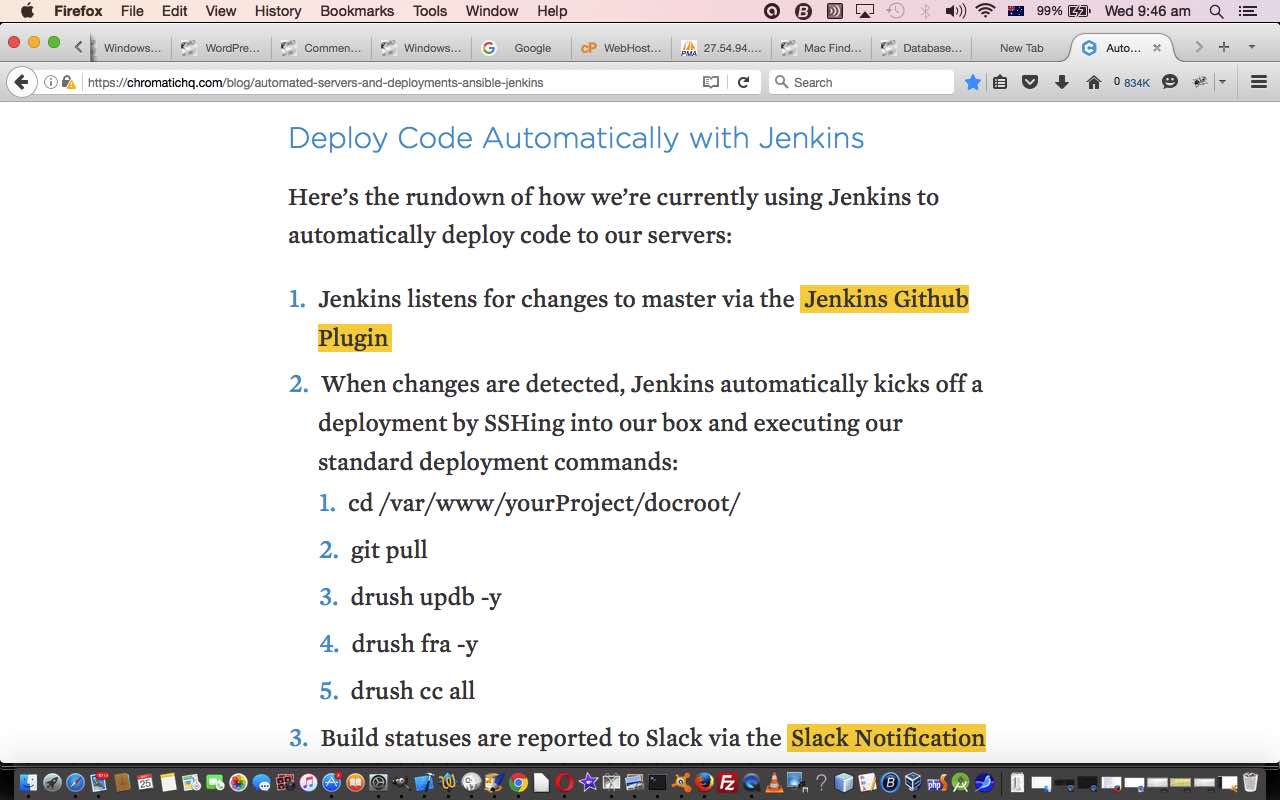Viewport: 1280px width, 800px height.
Task: Open the AirPlay display menu icon
Action: coord(865,11)
